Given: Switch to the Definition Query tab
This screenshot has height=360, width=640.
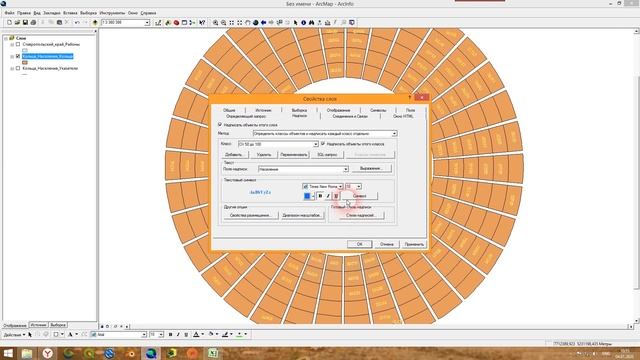Looking at the screenshot, I should coord(246,116).
